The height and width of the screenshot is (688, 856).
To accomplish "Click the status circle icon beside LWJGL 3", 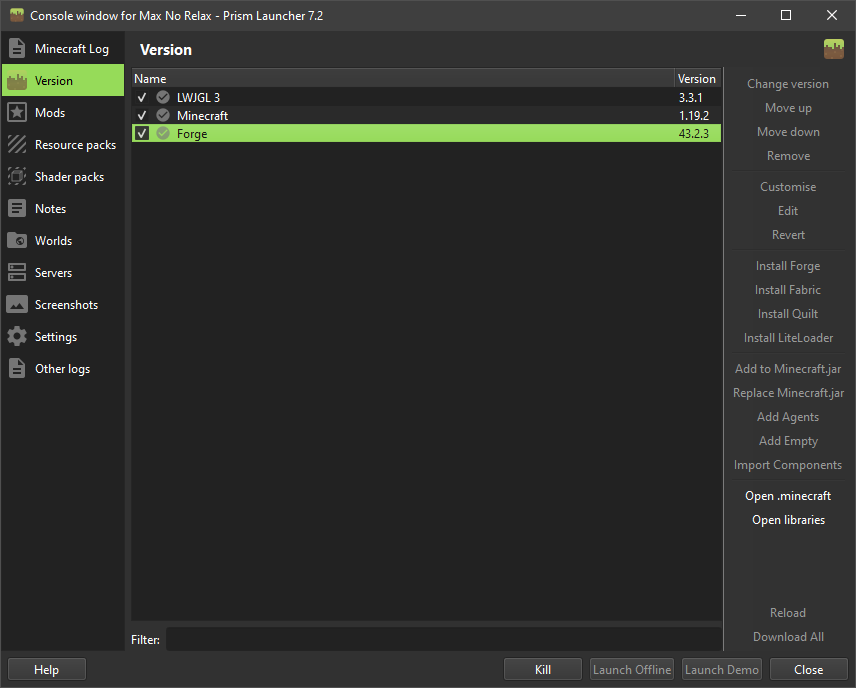I will (163, 97).
